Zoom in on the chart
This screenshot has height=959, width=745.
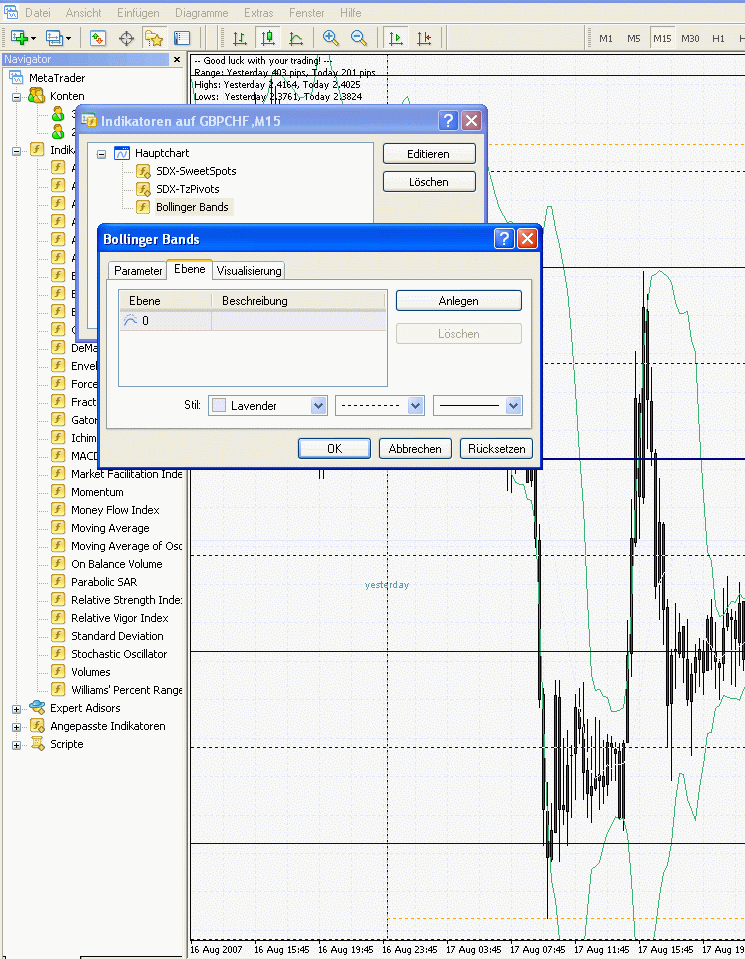pyautogui.click(x=331, y=38)
